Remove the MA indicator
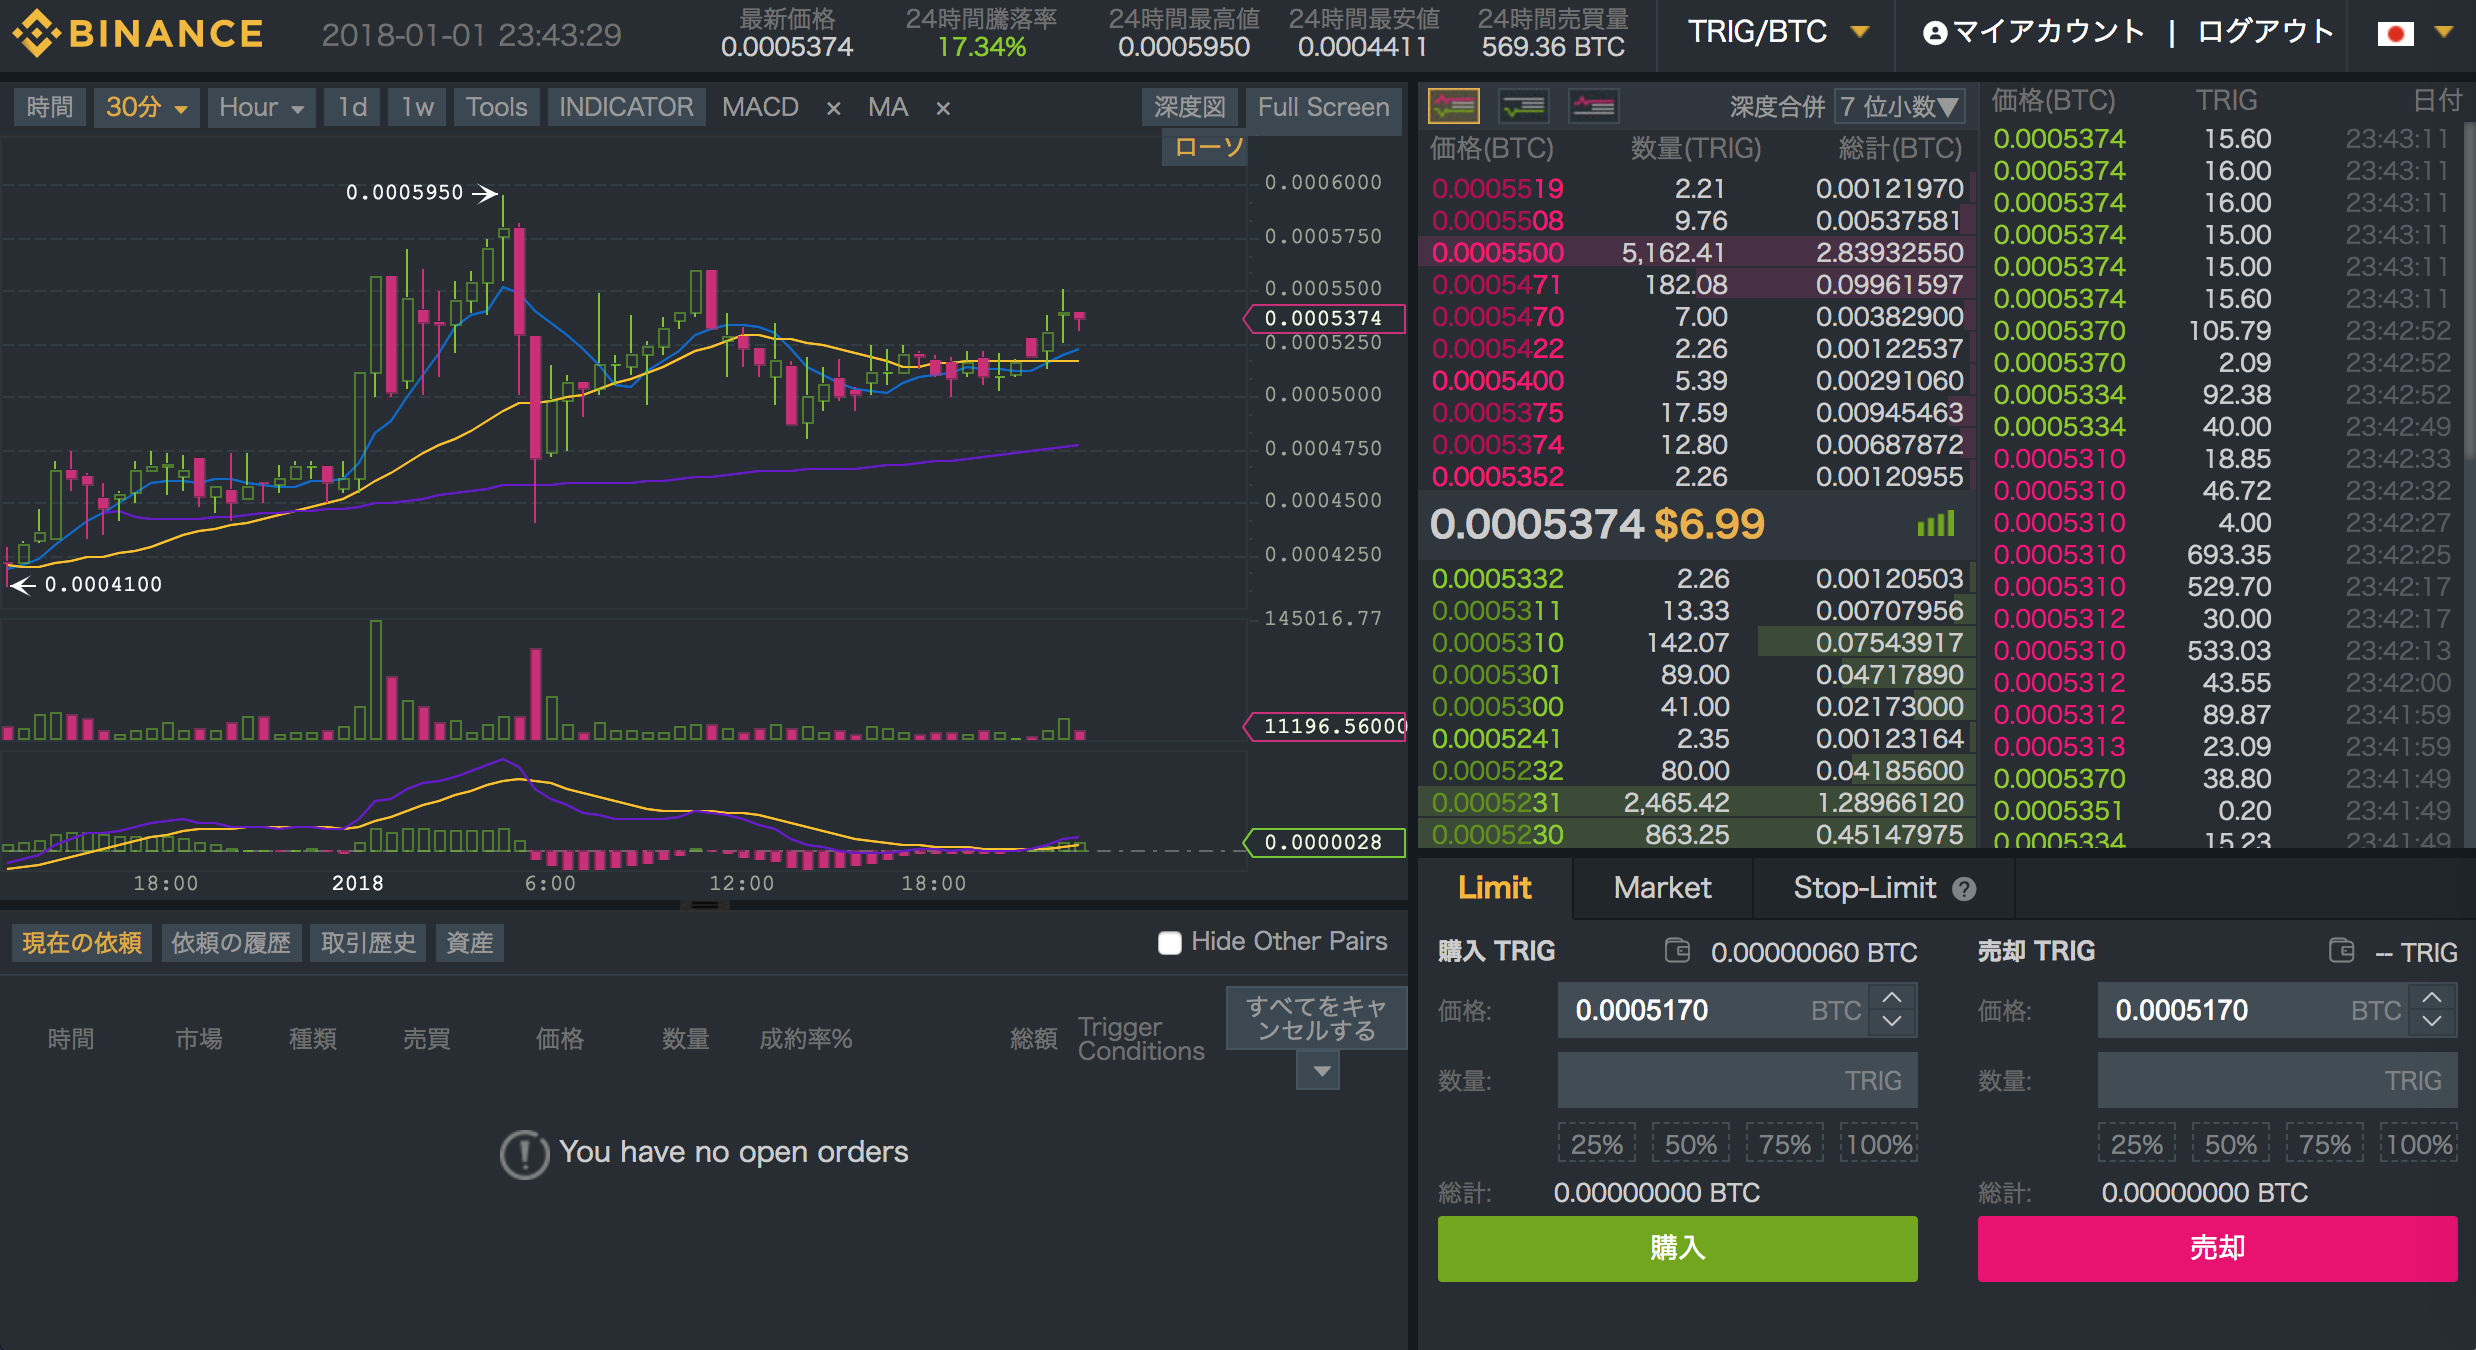 pyautogui.click(x=943, y=108)
